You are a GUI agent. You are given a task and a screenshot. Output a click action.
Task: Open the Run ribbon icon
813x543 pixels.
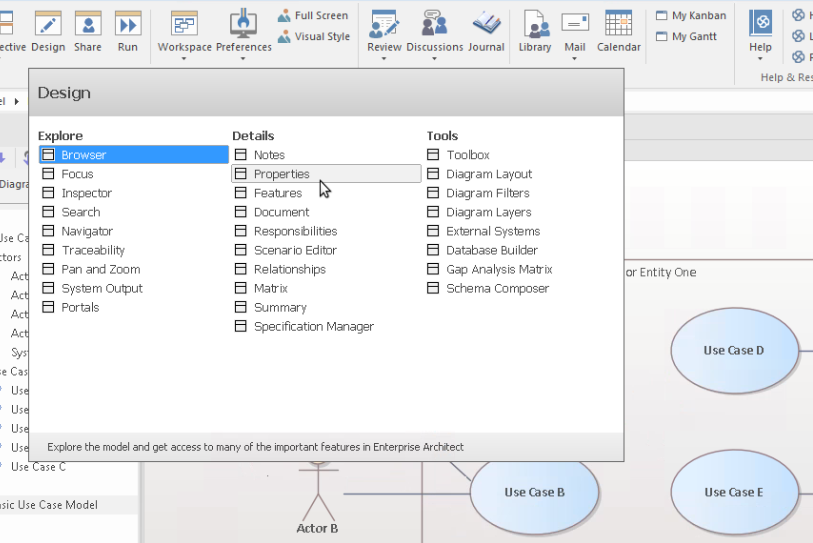click(128, 31)
